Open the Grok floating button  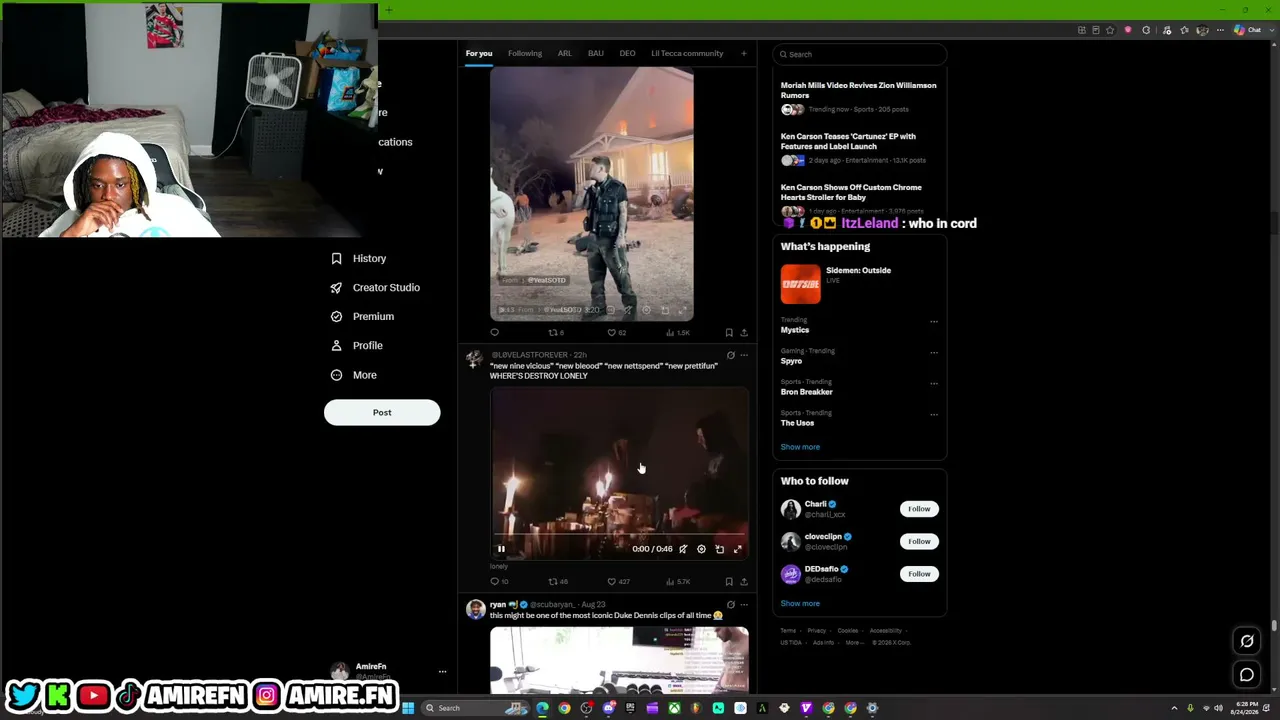point(1247,641)
